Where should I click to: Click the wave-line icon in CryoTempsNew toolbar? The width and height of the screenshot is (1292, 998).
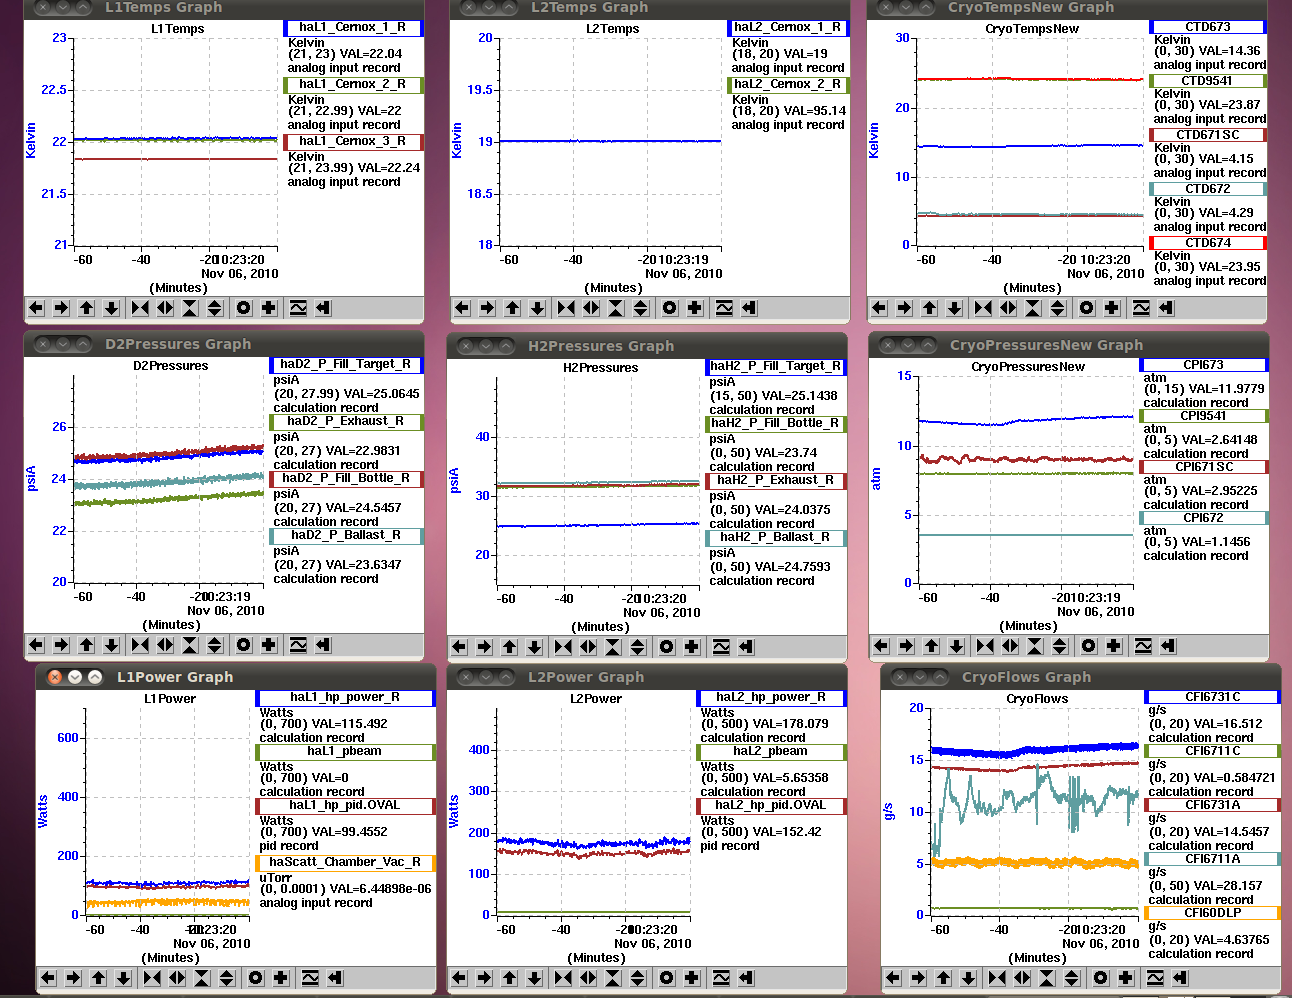[x=1141, y=308]
